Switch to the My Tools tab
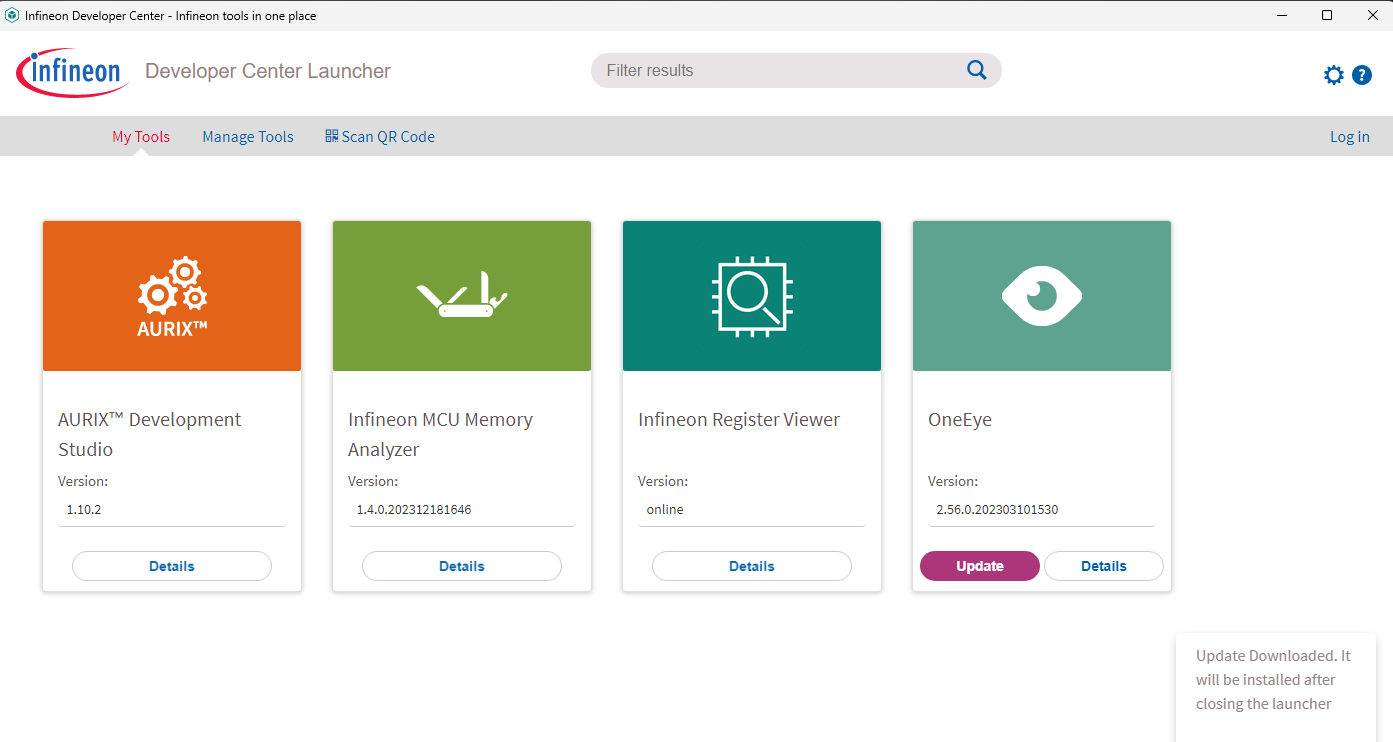The width and height of the screenshot is (1393, 742). tap(141, 137)
